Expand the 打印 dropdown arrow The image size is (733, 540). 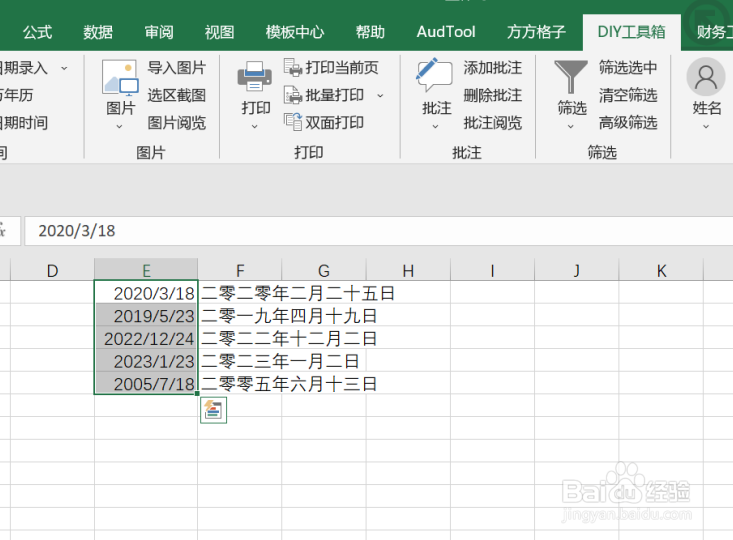point(254,126)
